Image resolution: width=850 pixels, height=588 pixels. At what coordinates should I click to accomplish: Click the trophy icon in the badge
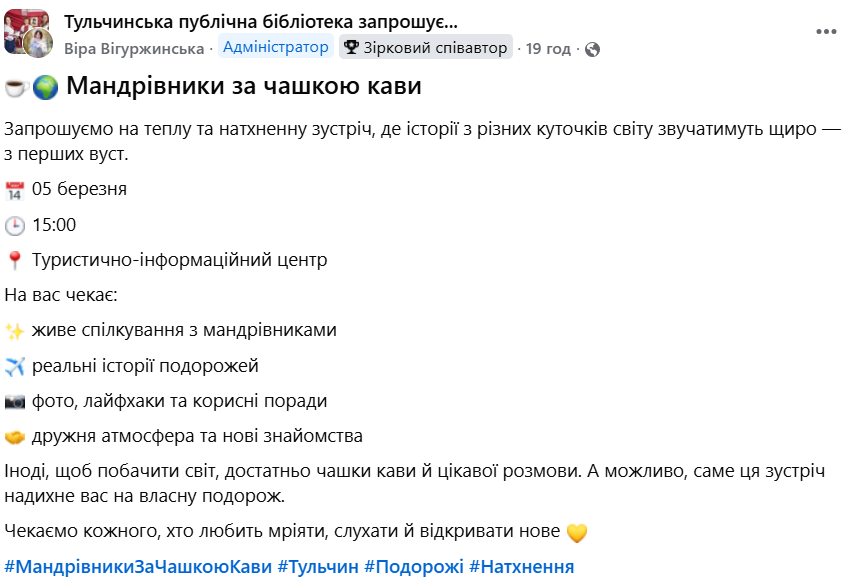351,48
